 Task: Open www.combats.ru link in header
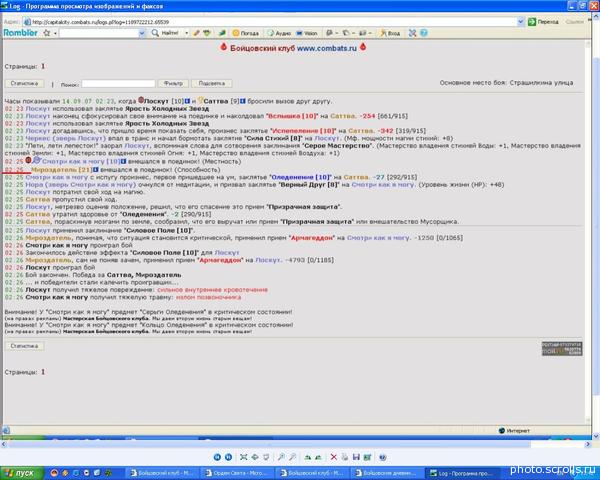pyautogui.click(x=327, y=48)
